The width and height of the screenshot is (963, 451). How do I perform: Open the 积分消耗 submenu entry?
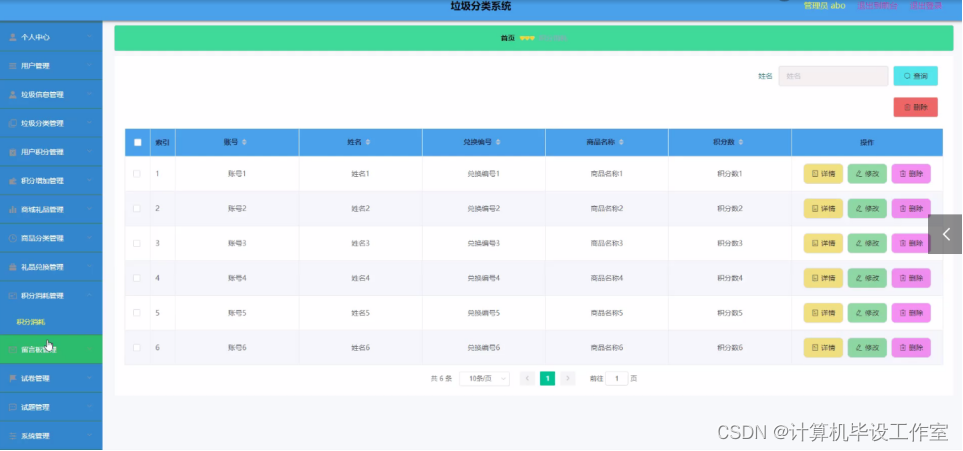tap(31, 322)
